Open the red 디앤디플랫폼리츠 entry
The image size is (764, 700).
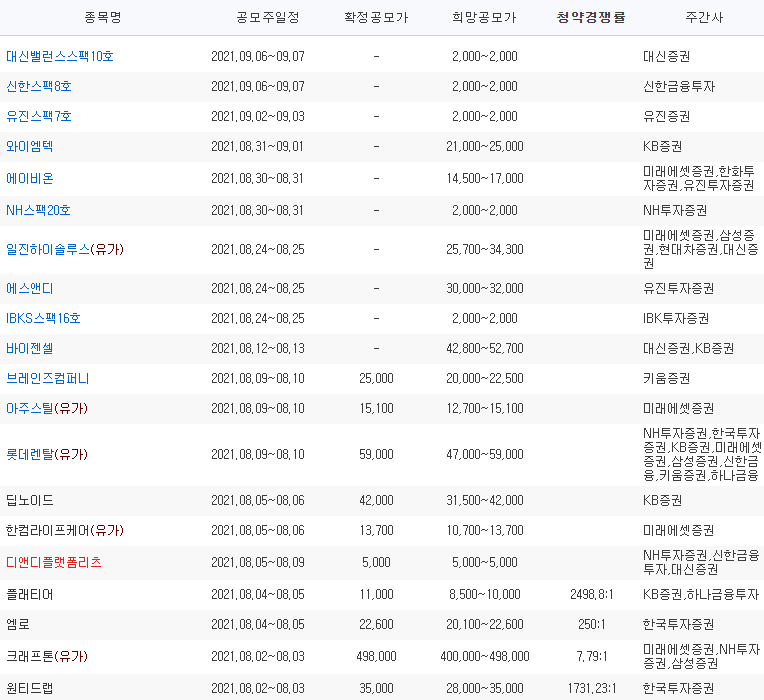click(x=54, y=563)
